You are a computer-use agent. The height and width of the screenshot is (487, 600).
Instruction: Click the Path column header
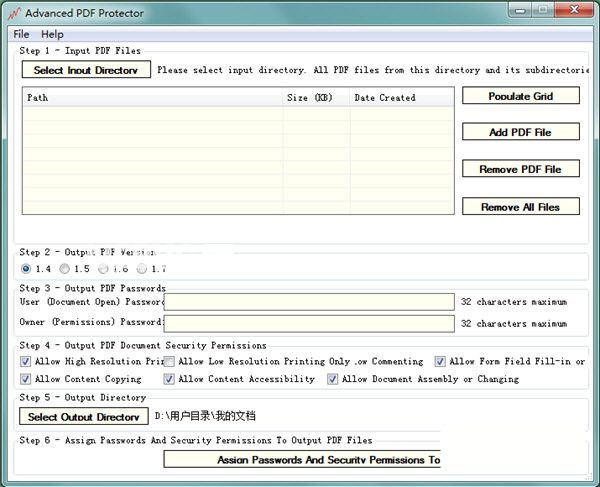[x=153, y=98]
